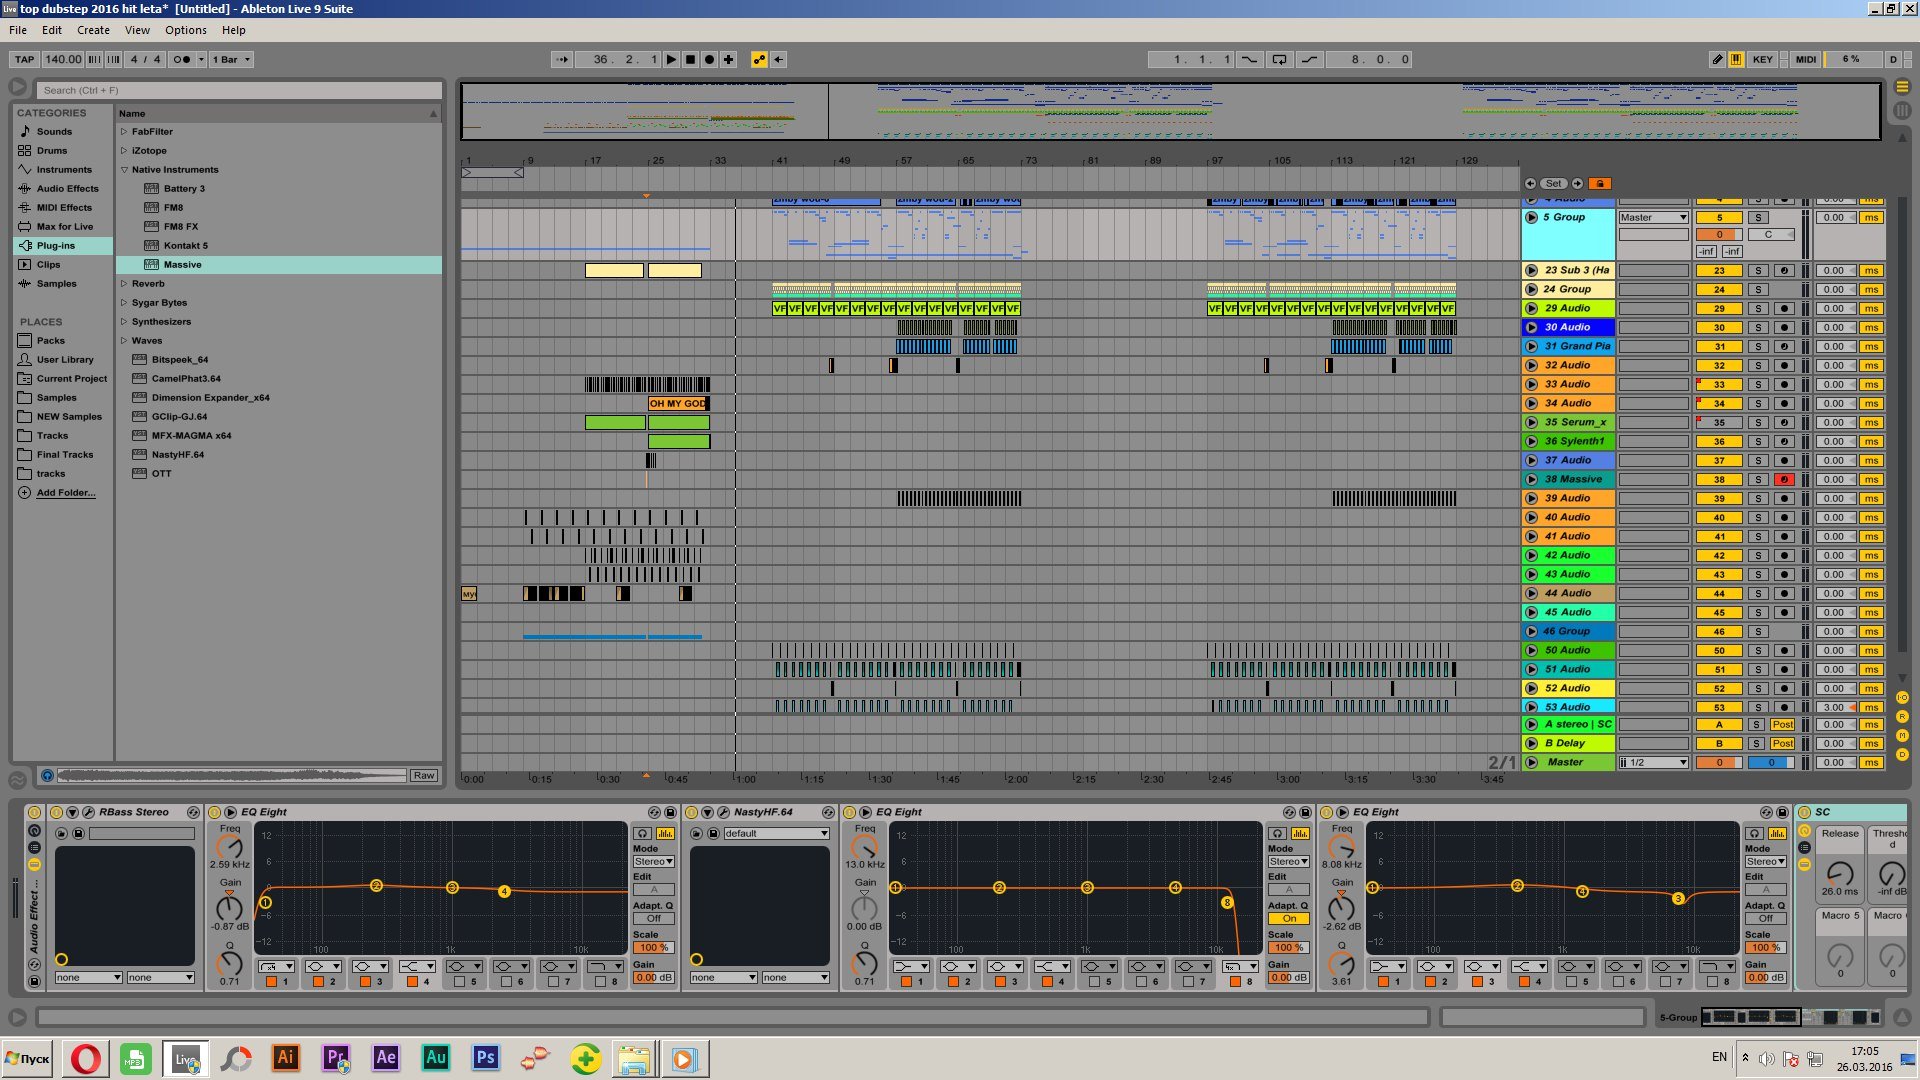Toggle Draw Mode pencil icon
This screenshot has width=1920, height=1080.
click(1717, 59)
